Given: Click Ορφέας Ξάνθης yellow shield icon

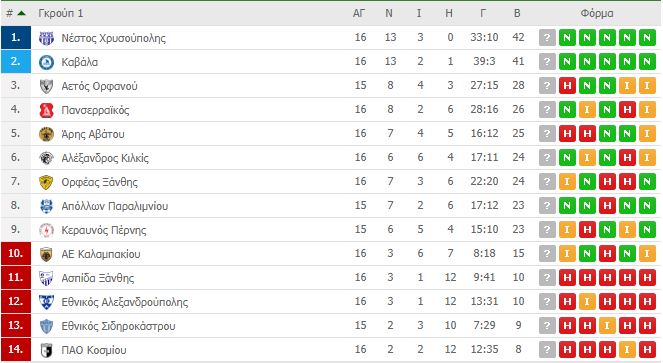Looking at the screenshot, I should click(46, 182).
